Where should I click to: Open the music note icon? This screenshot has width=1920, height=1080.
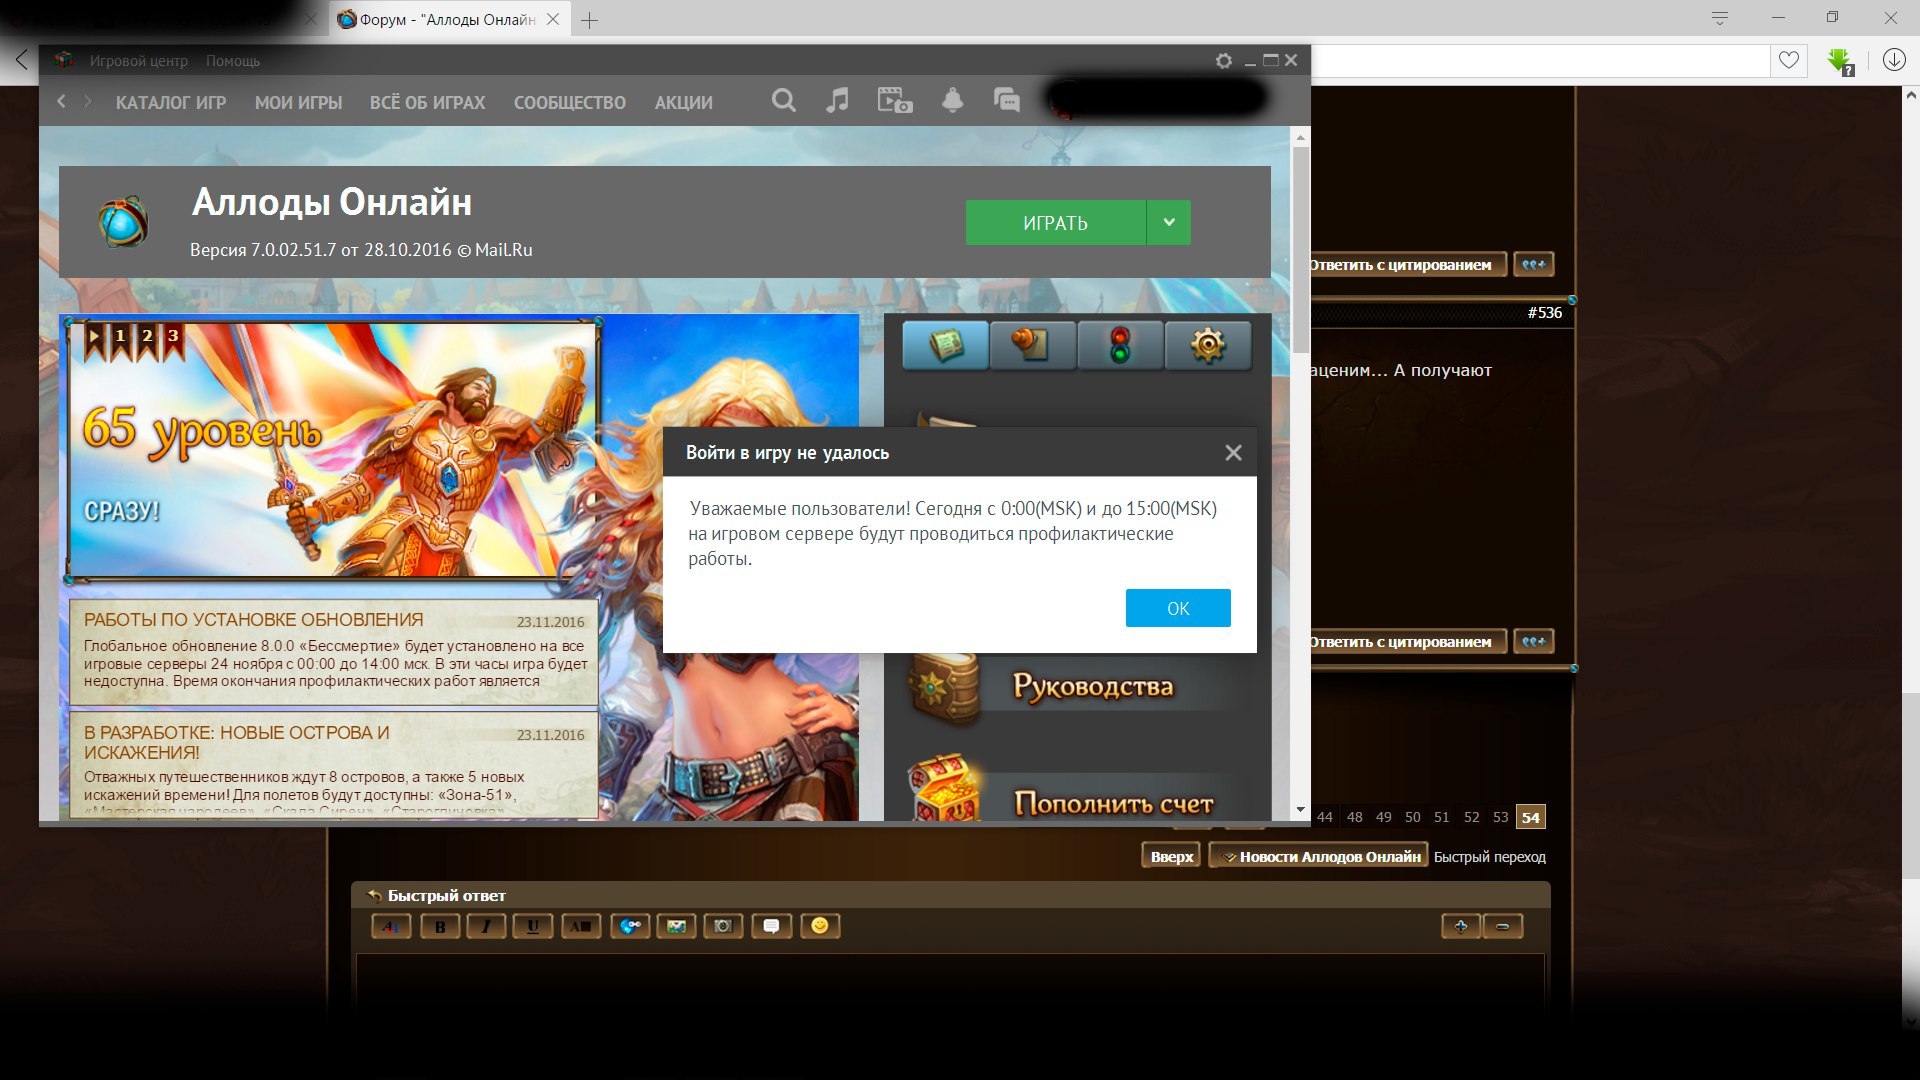(x=838, y=101)
